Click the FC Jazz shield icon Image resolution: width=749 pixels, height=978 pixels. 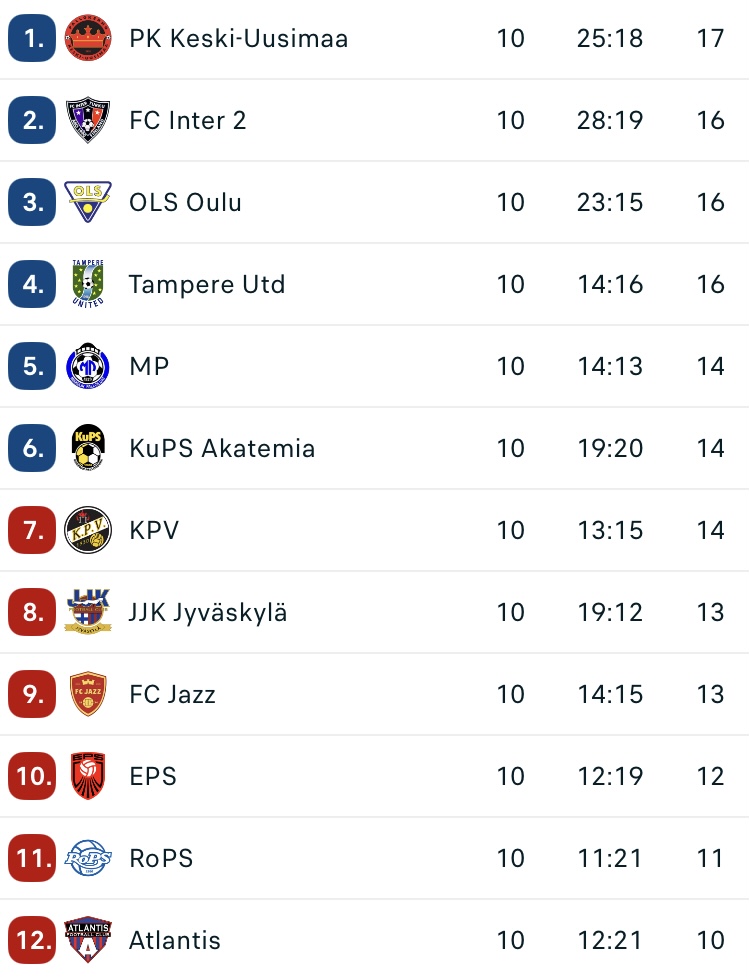(x=88, y=694)
